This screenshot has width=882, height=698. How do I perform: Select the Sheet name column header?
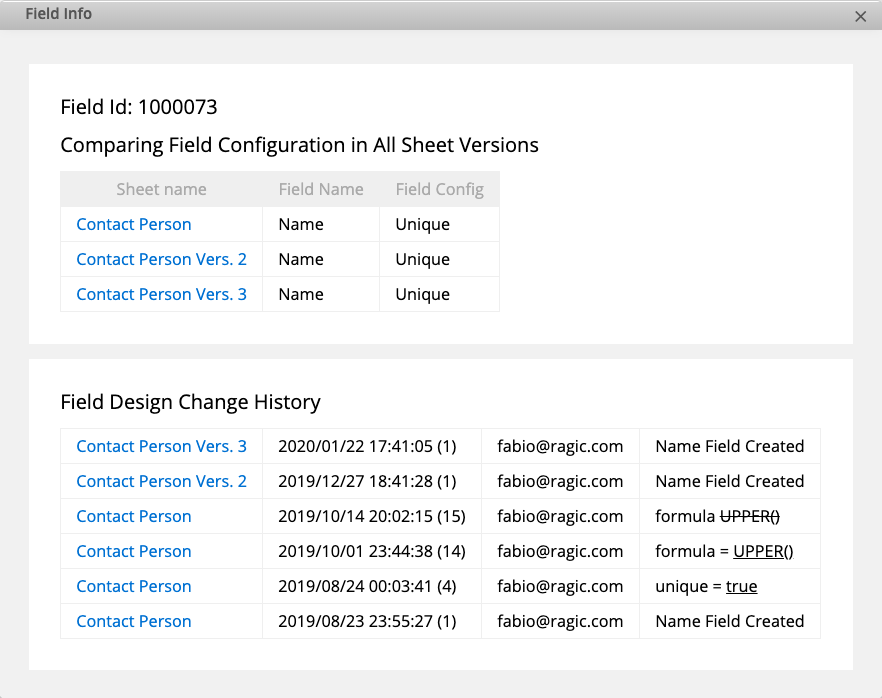[x=161, y=189]
